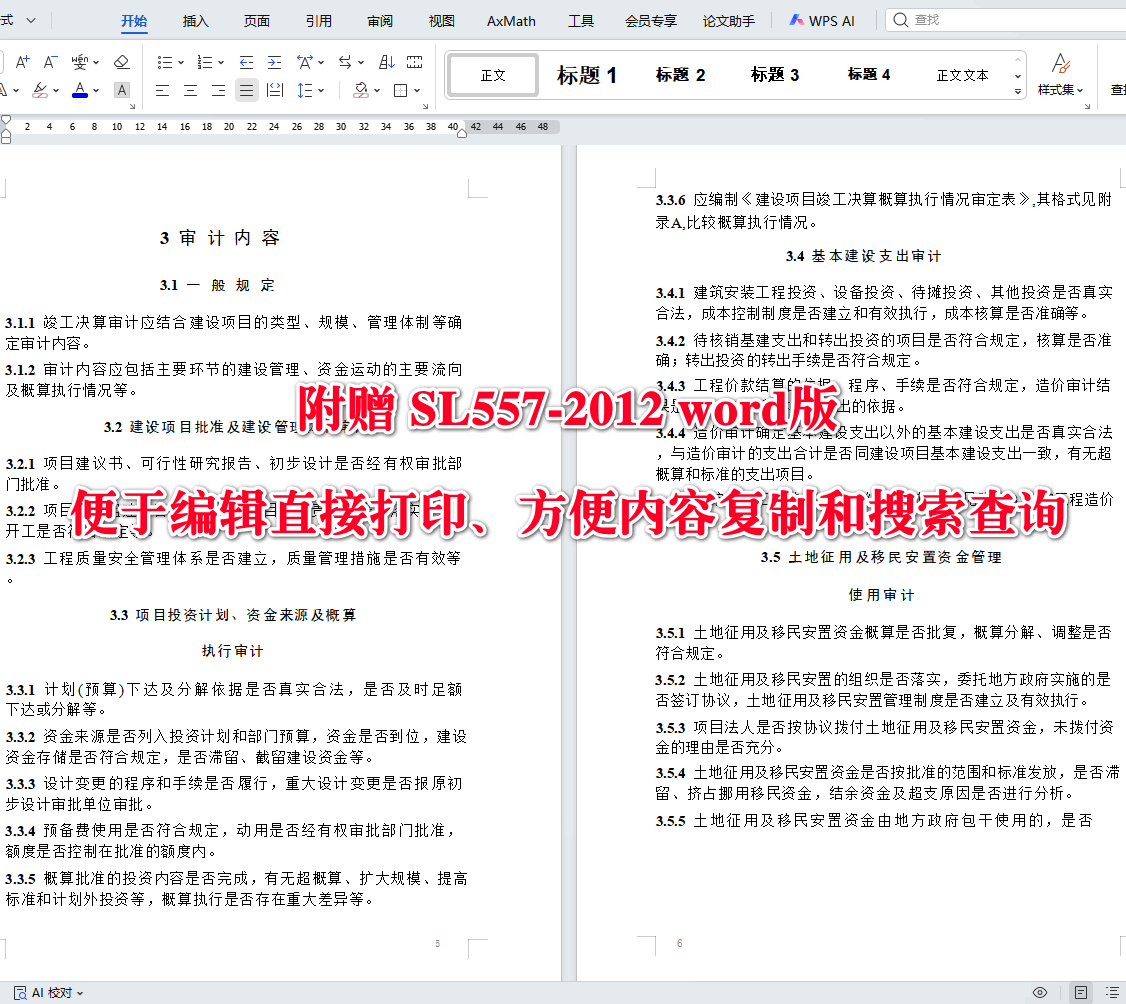Expand phonetic guide dropdown arrow
Viewport: 1126px width, 1004px height.
[96, 63]
